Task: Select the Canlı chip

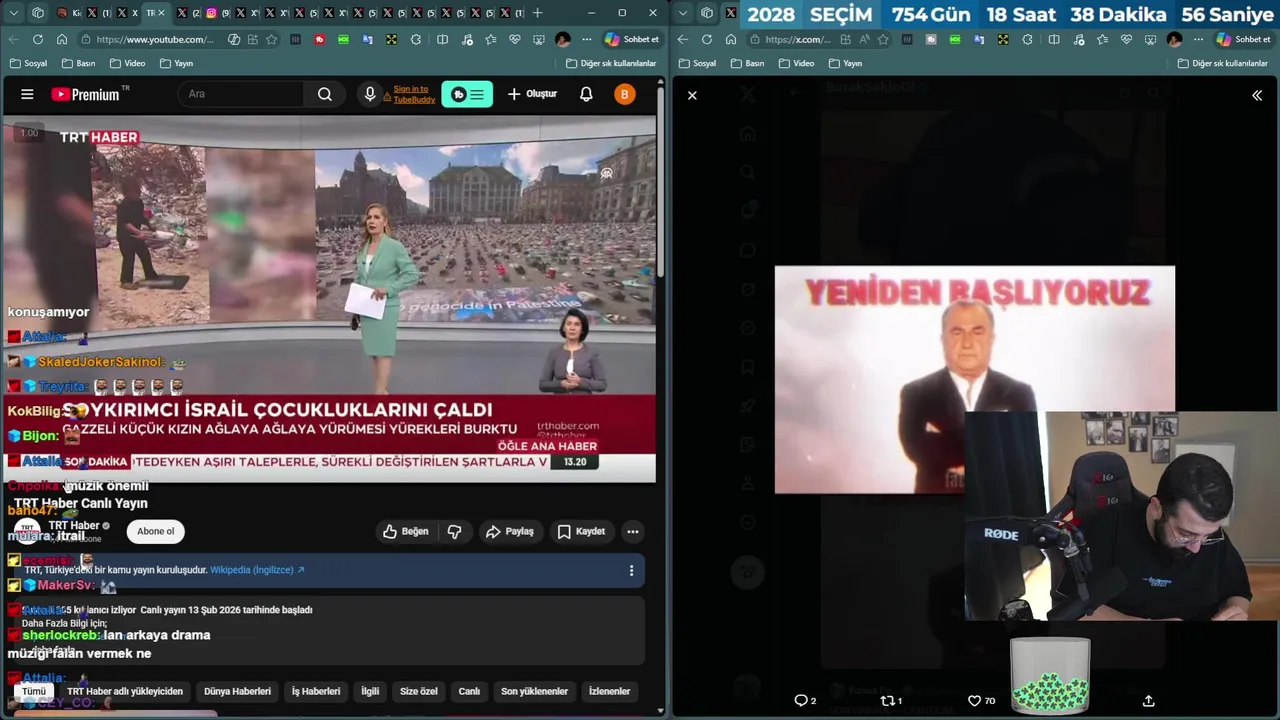Action: [x=469, y=691]
